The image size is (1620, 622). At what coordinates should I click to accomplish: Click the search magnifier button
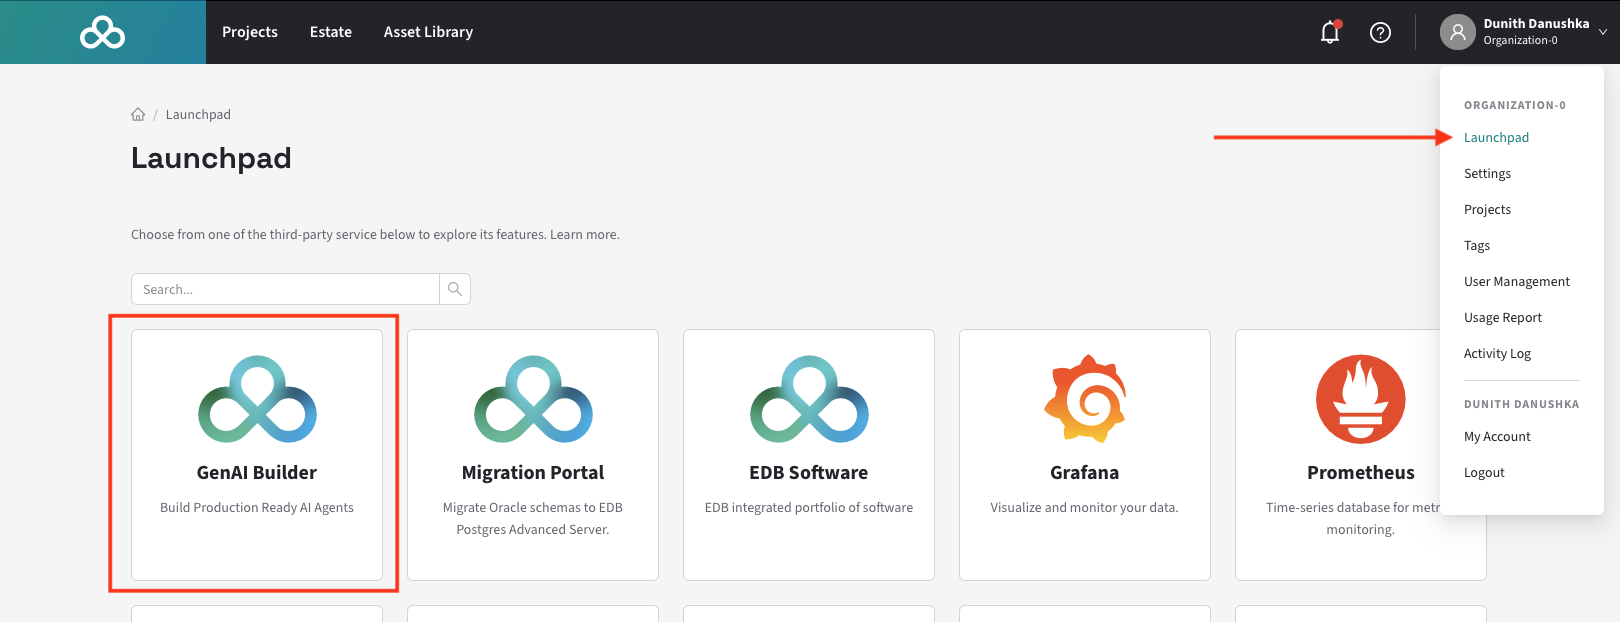pyautogui.click(x=455, y=289)
